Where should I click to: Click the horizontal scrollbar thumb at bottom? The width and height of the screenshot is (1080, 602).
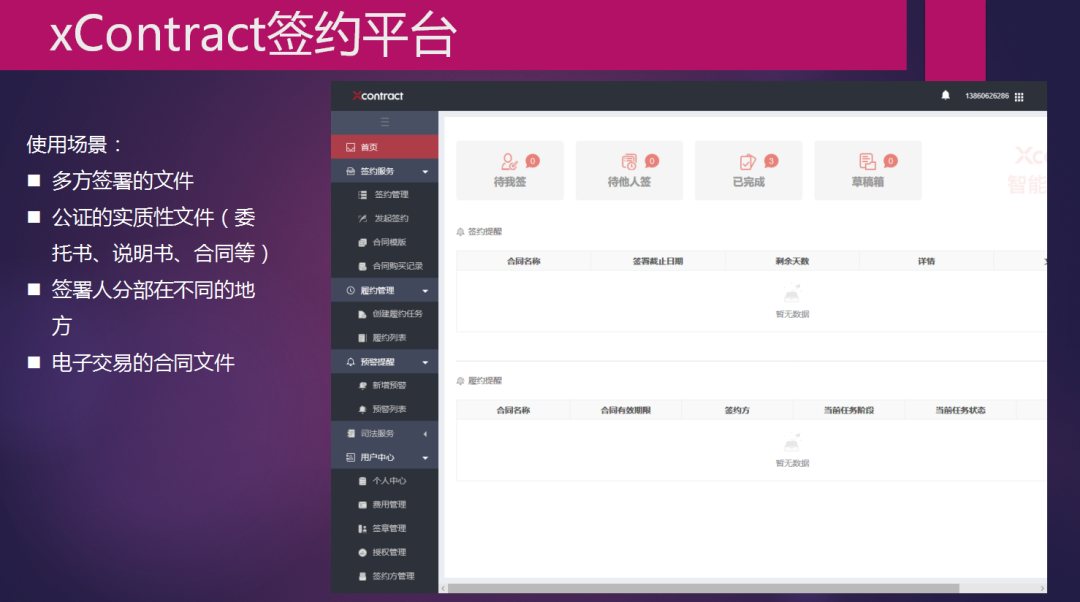(x=703, y=588)
